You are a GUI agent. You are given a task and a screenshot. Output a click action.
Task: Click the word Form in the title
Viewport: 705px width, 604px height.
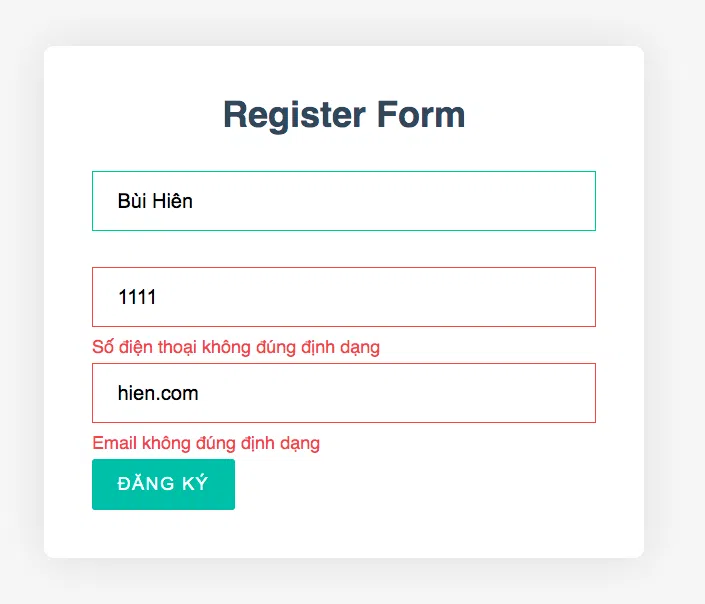[421, 115]
